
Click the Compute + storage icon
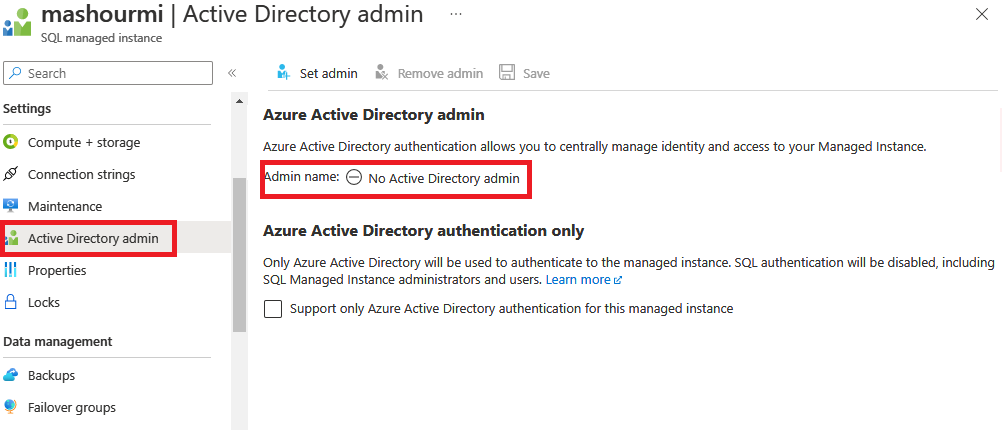coord(11,142)
